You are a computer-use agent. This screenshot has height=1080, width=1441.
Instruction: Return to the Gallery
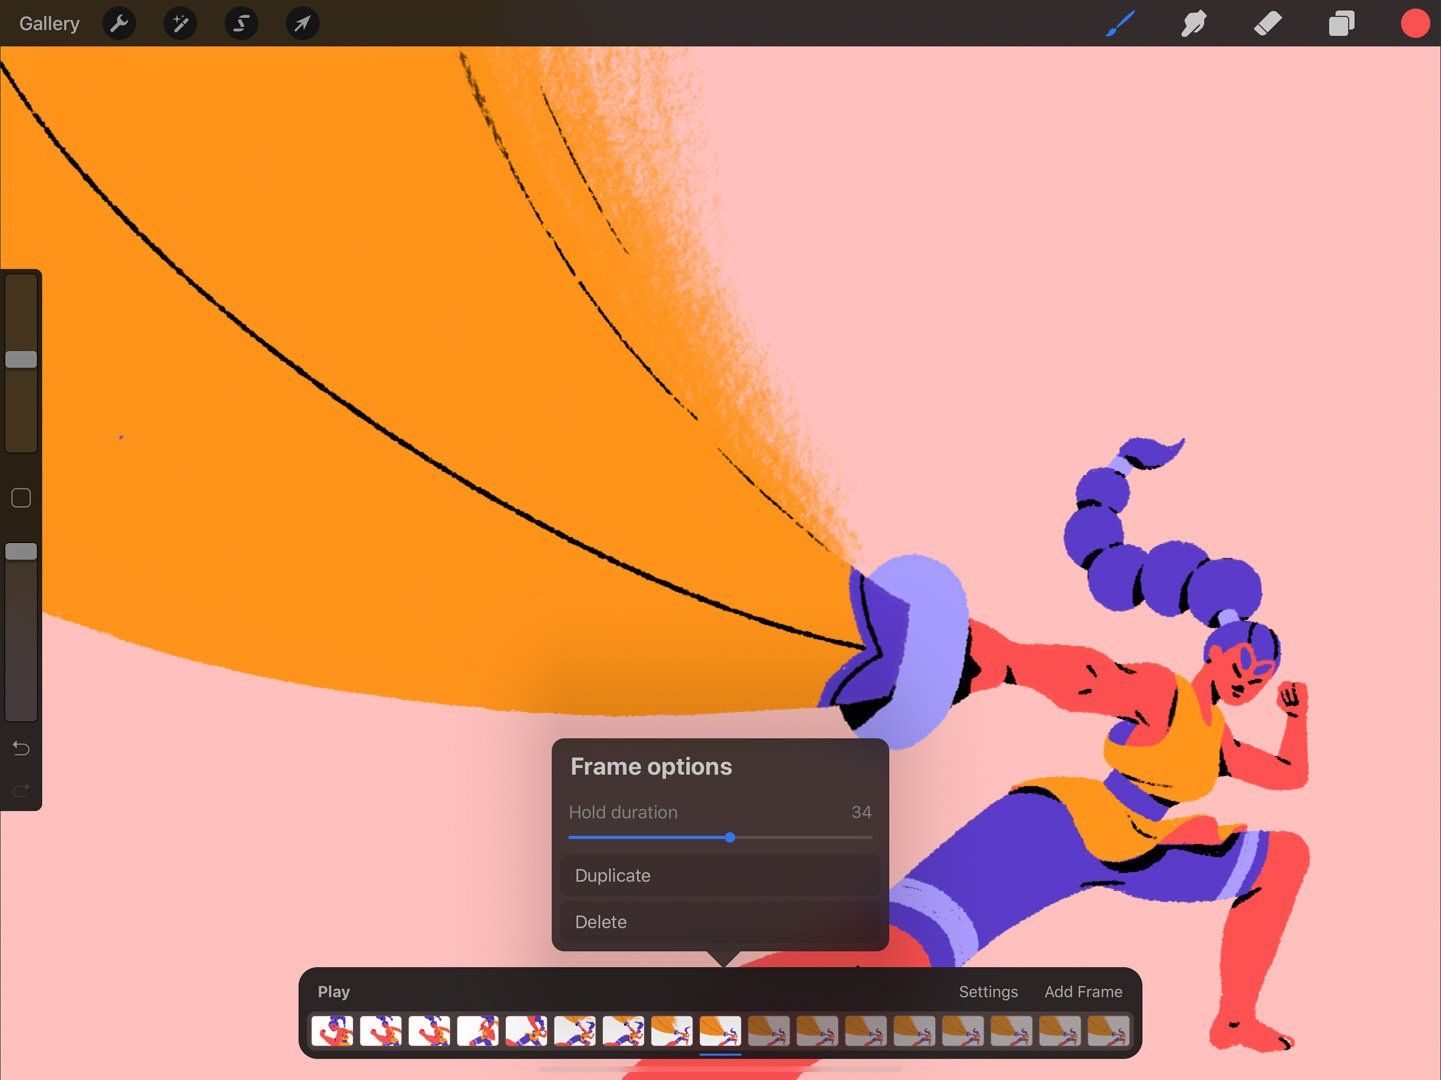click(49, 23)
